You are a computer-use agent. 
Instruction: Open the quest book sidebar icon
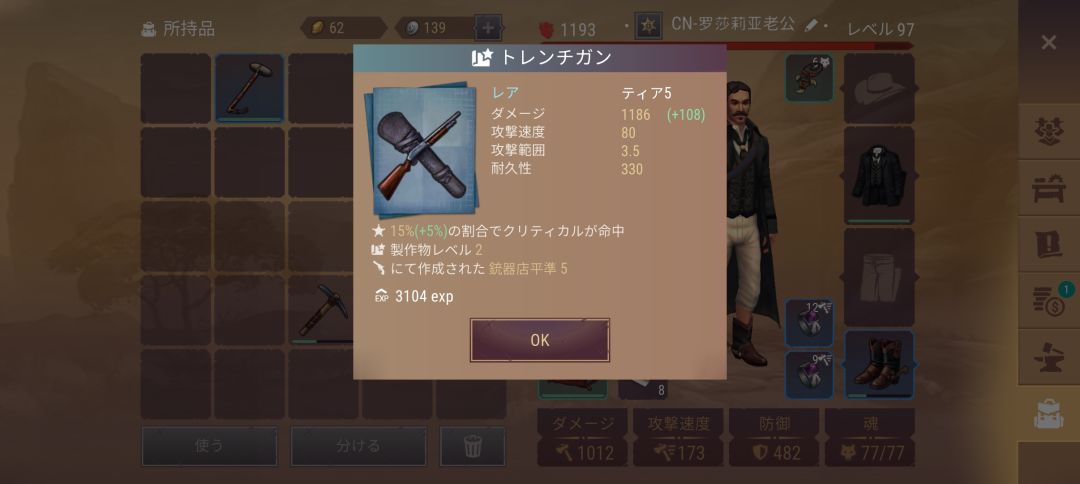click(x=1048, y=244)
